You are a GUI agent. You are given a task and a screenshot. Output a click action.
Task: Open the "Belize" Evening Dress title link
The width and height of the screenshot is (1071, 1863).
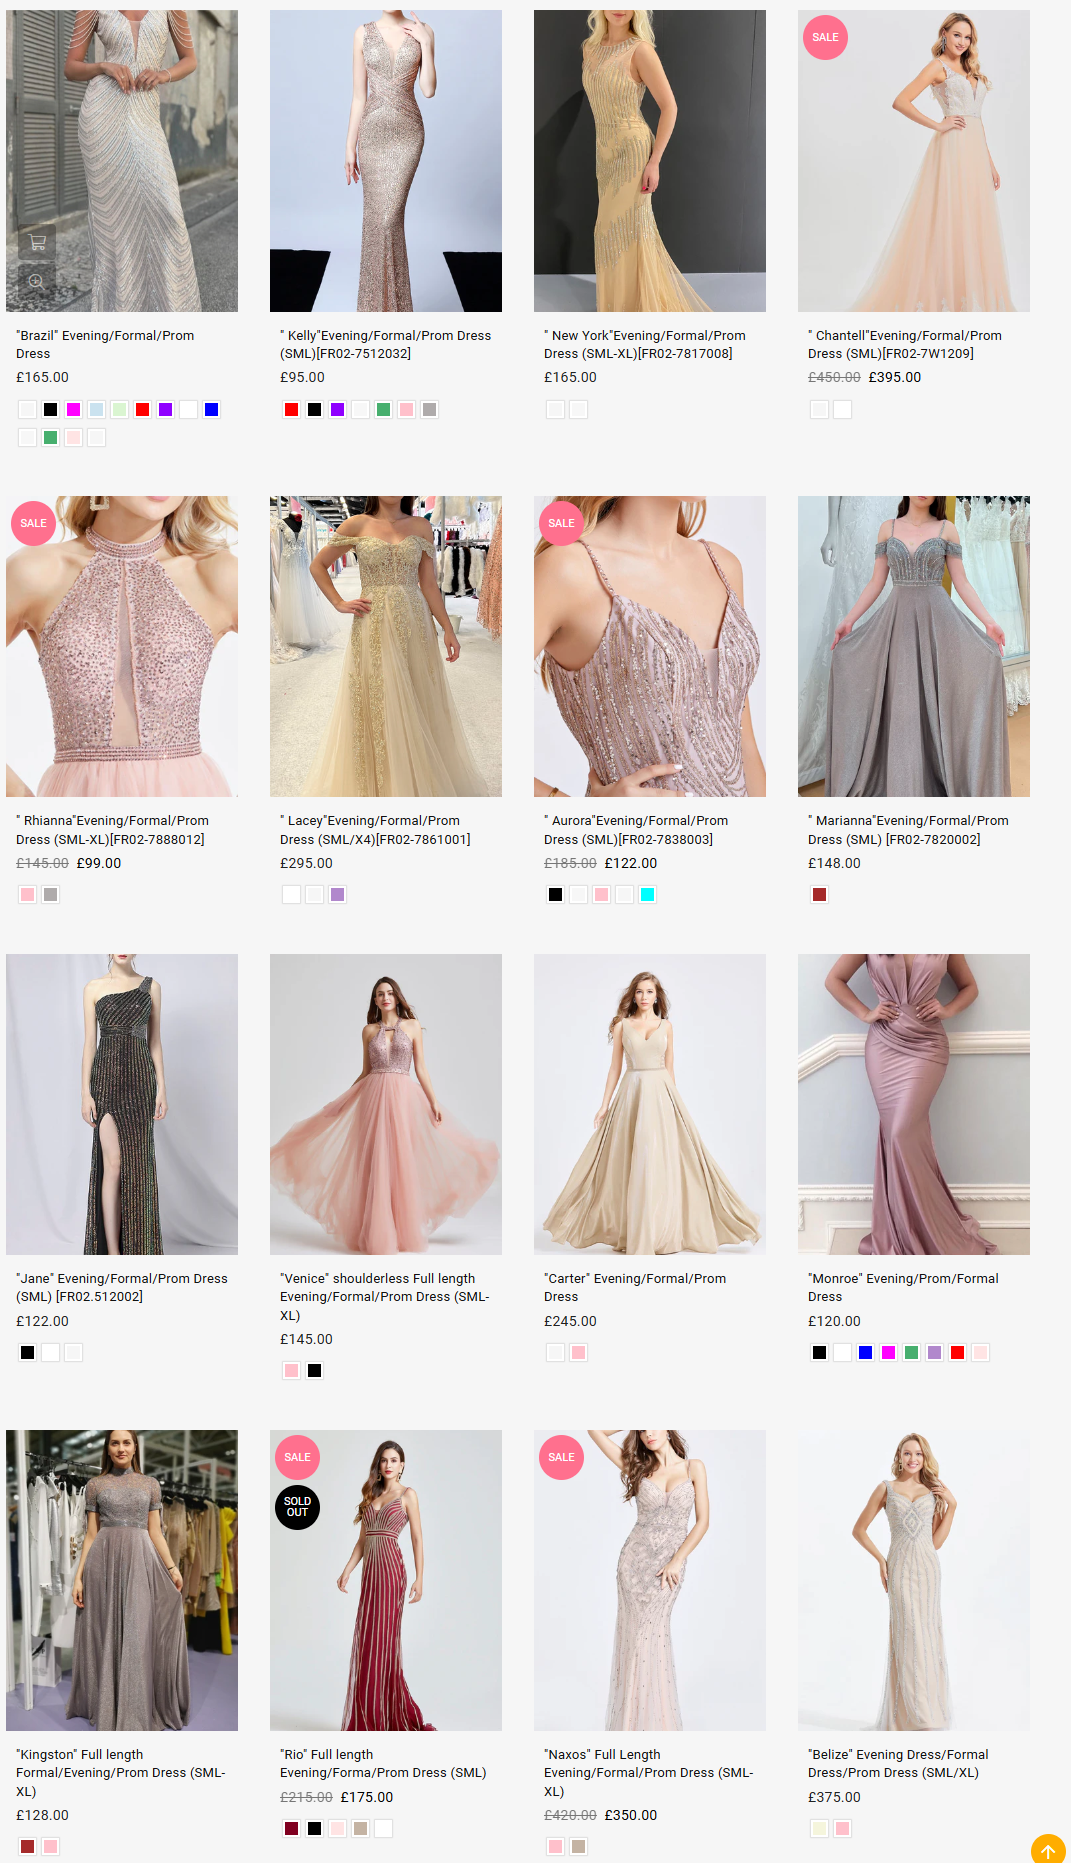tap(897, 1763)
